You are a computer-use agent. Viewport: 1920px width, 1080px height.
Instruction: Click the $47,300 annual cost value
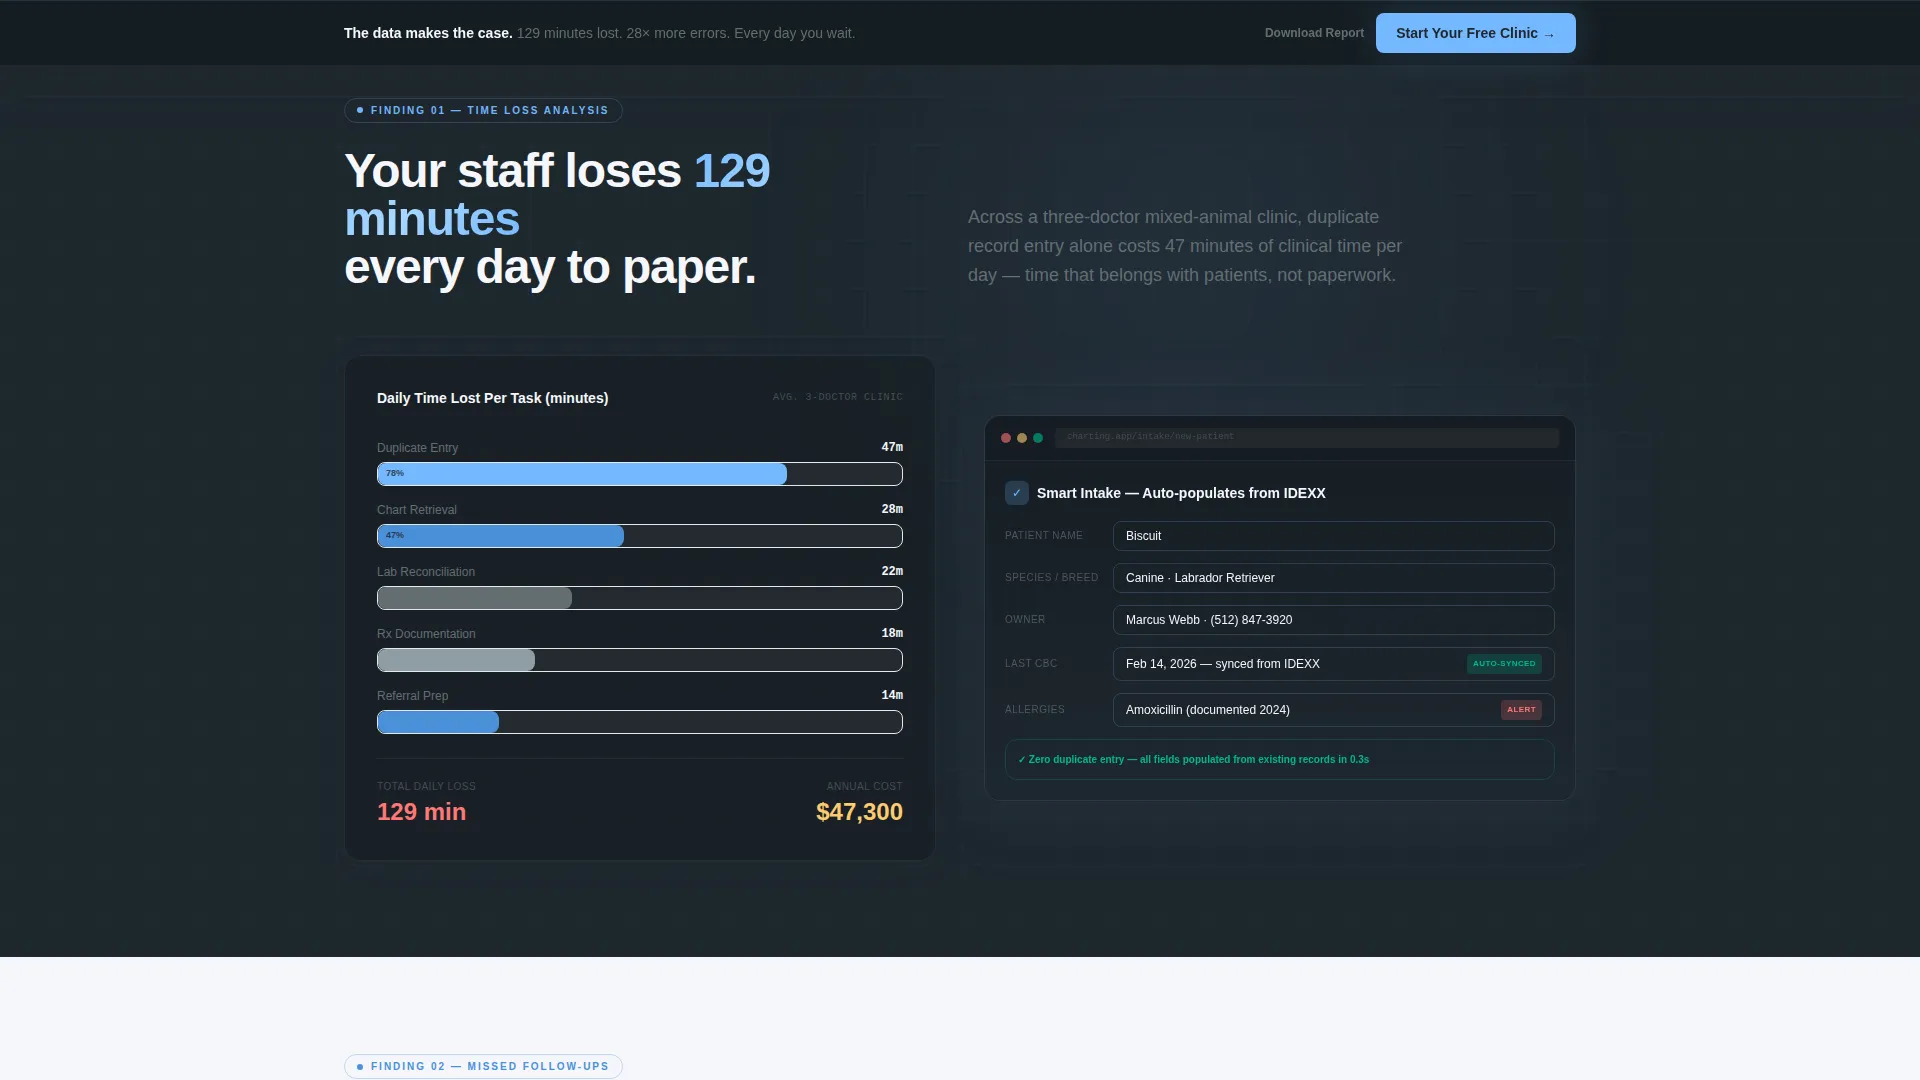pos(859,812)
